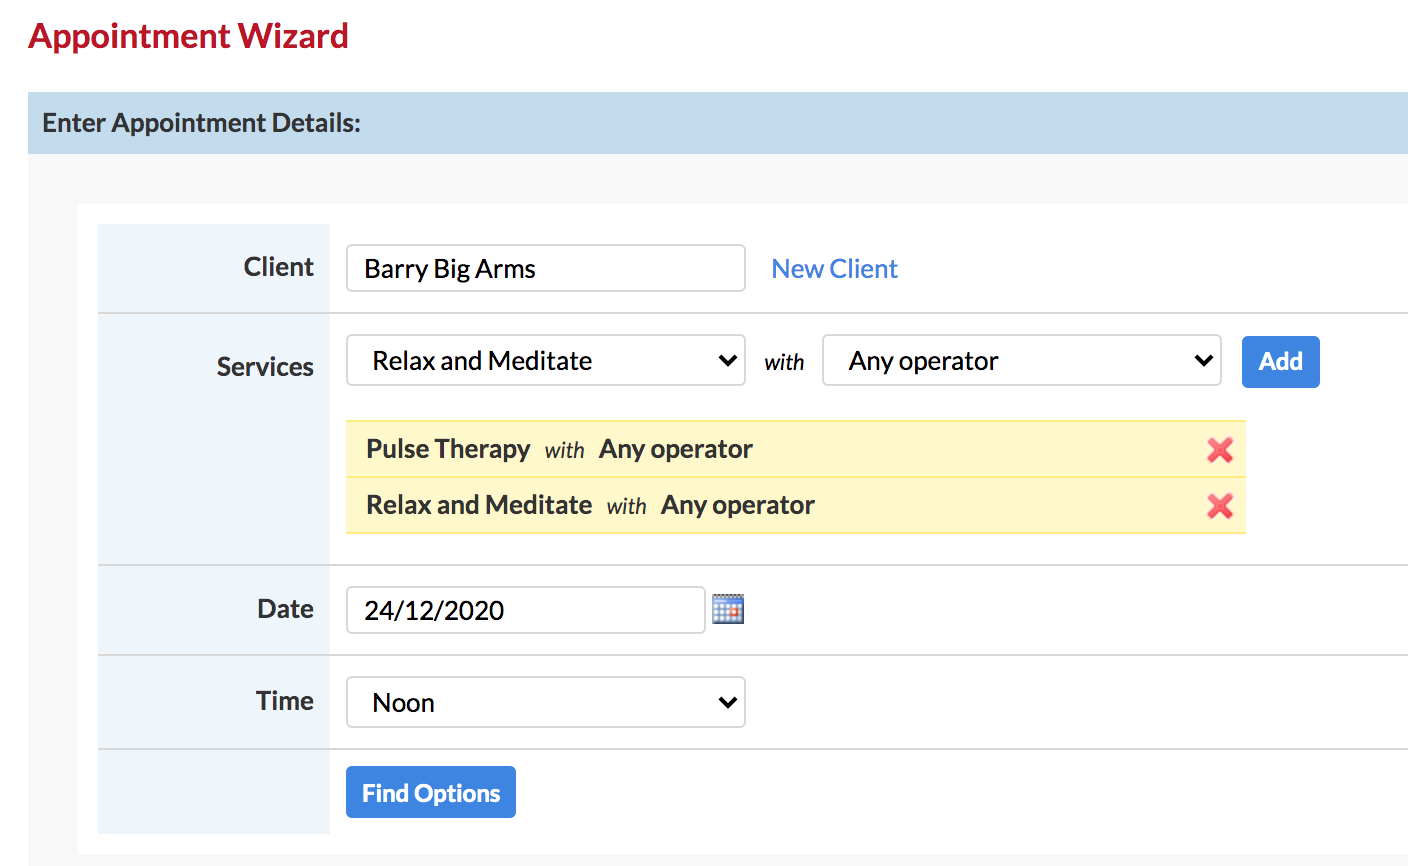Click the Date row label
1408x866 pixels.
(285, 609)
